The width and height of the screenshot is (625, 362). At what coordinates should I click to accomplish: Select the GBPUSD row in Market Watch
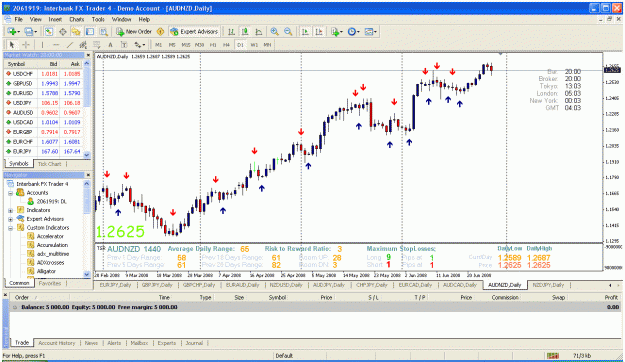coord(44,83)
